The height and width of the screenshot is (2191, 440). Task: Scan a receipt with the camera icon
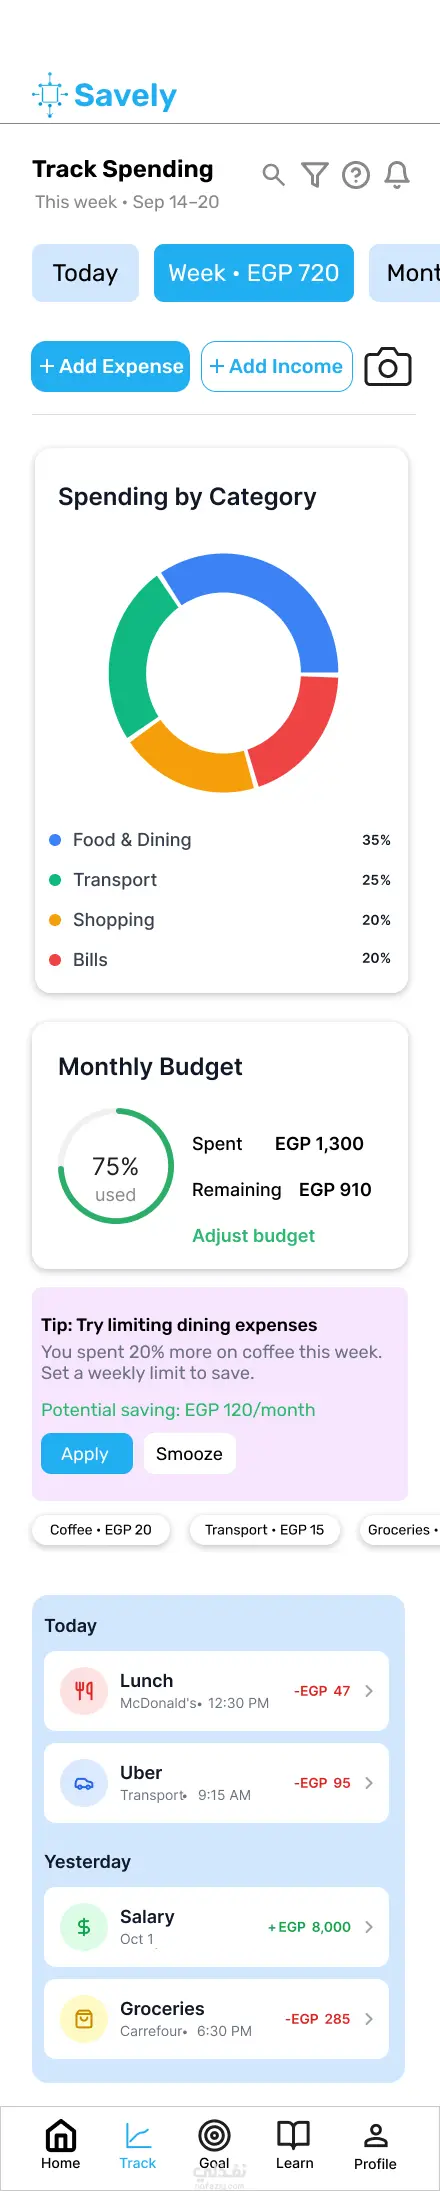(388, 367)
